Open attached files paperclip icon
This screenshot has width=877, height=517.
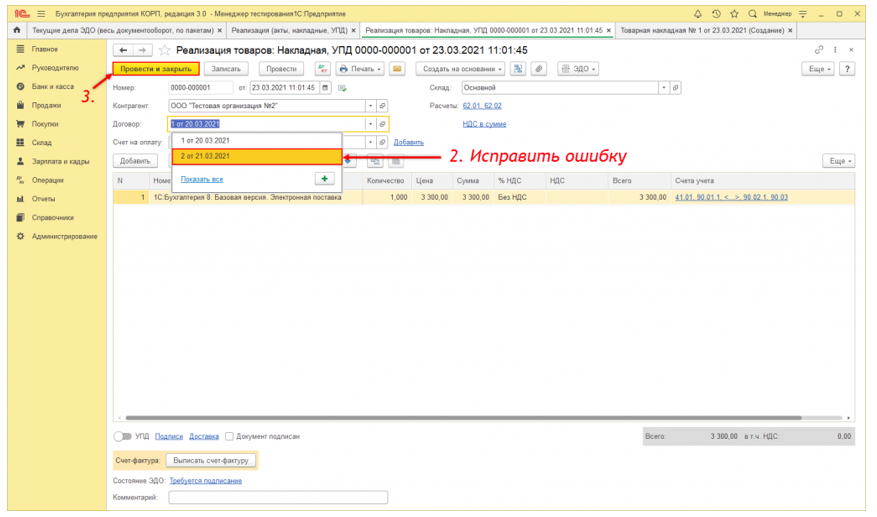coord(539,69)
